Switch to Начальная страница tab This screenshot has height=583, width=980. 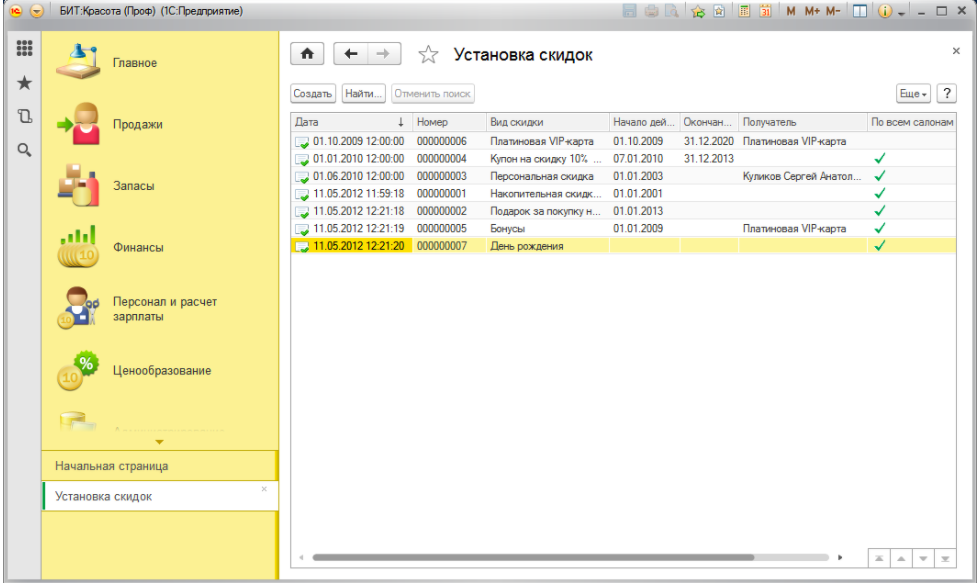coord(112,466)
